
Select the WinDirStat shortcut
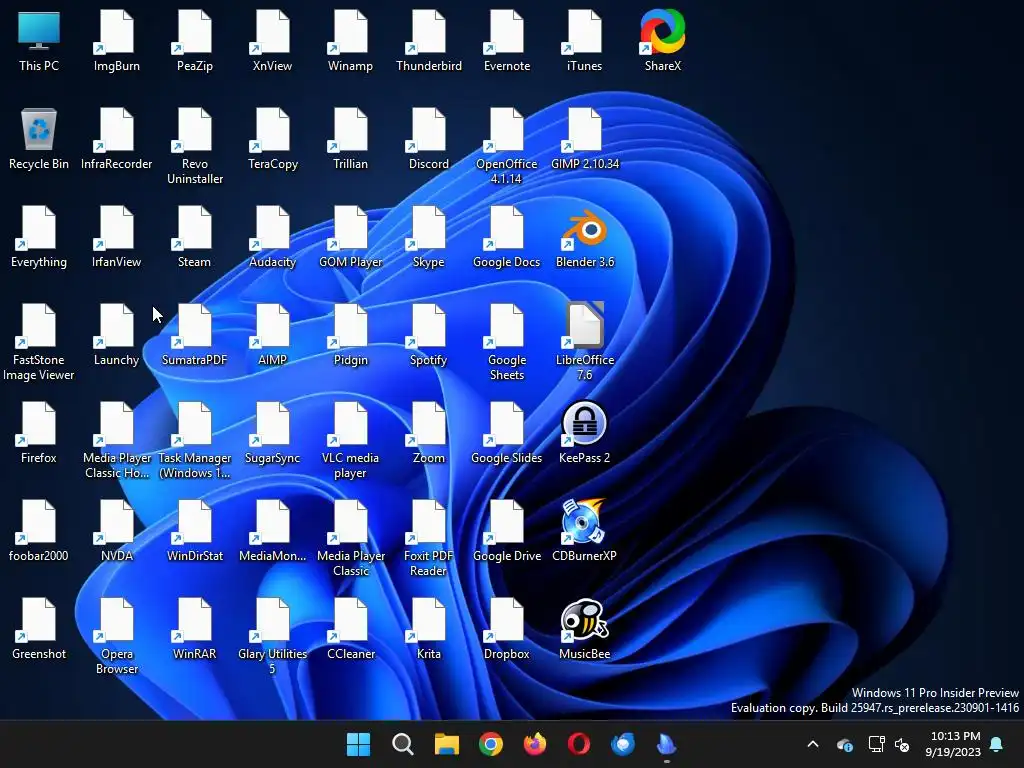[195, 530]
